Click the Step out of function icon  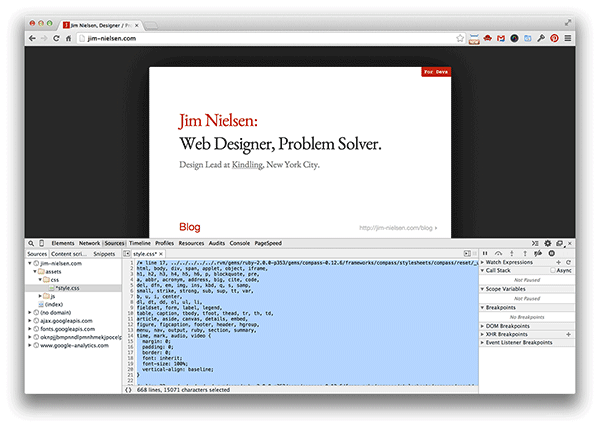(525, 253)
